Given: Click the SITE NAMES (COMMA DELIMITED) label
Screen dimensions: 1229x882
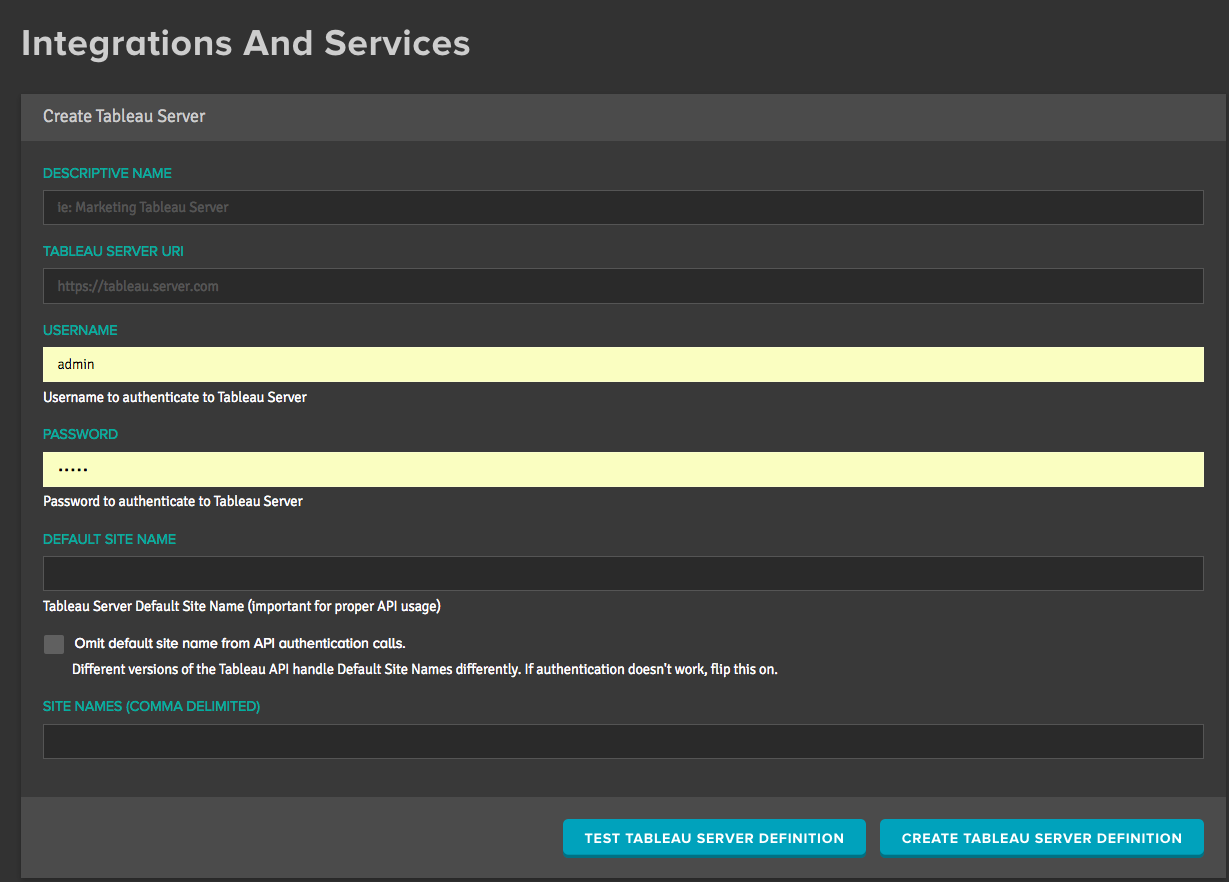Looking at the screenshot, I should click(151, 706).
